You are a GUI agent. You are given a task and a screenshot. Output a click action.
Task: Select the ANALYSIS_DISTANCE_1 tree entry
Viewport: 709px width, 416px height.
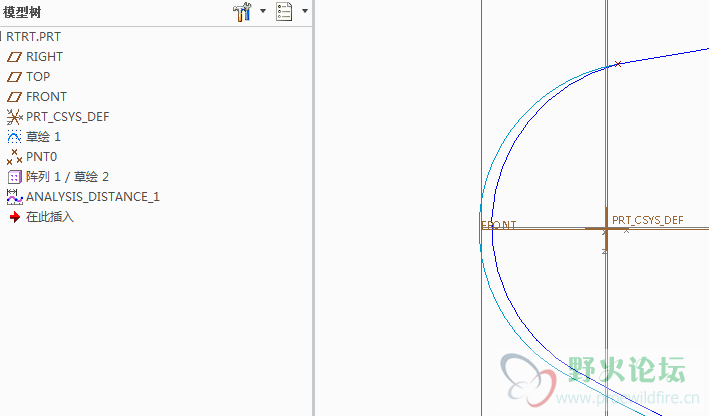pos(93,197)
